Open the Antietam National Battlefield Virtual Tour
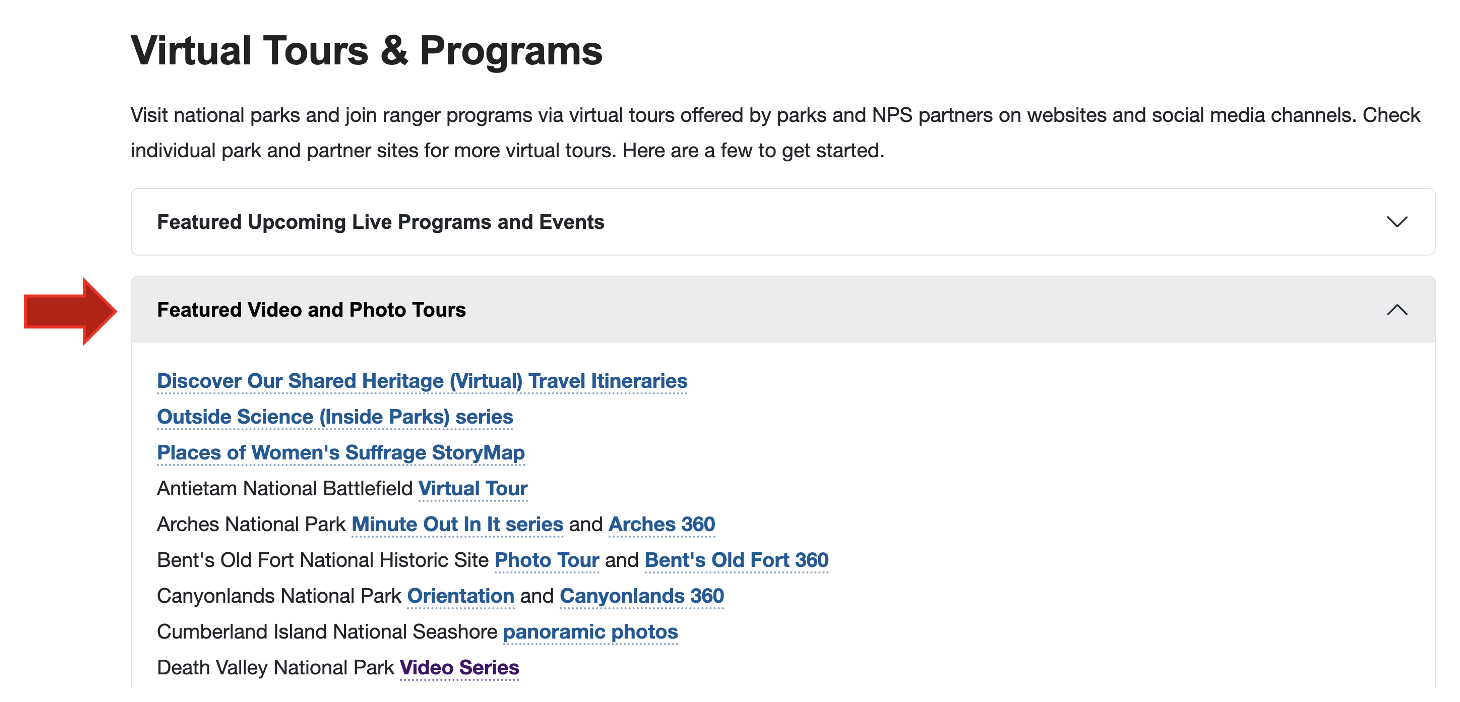This screenshot has height=702, width=1460. tap(473, 488)
